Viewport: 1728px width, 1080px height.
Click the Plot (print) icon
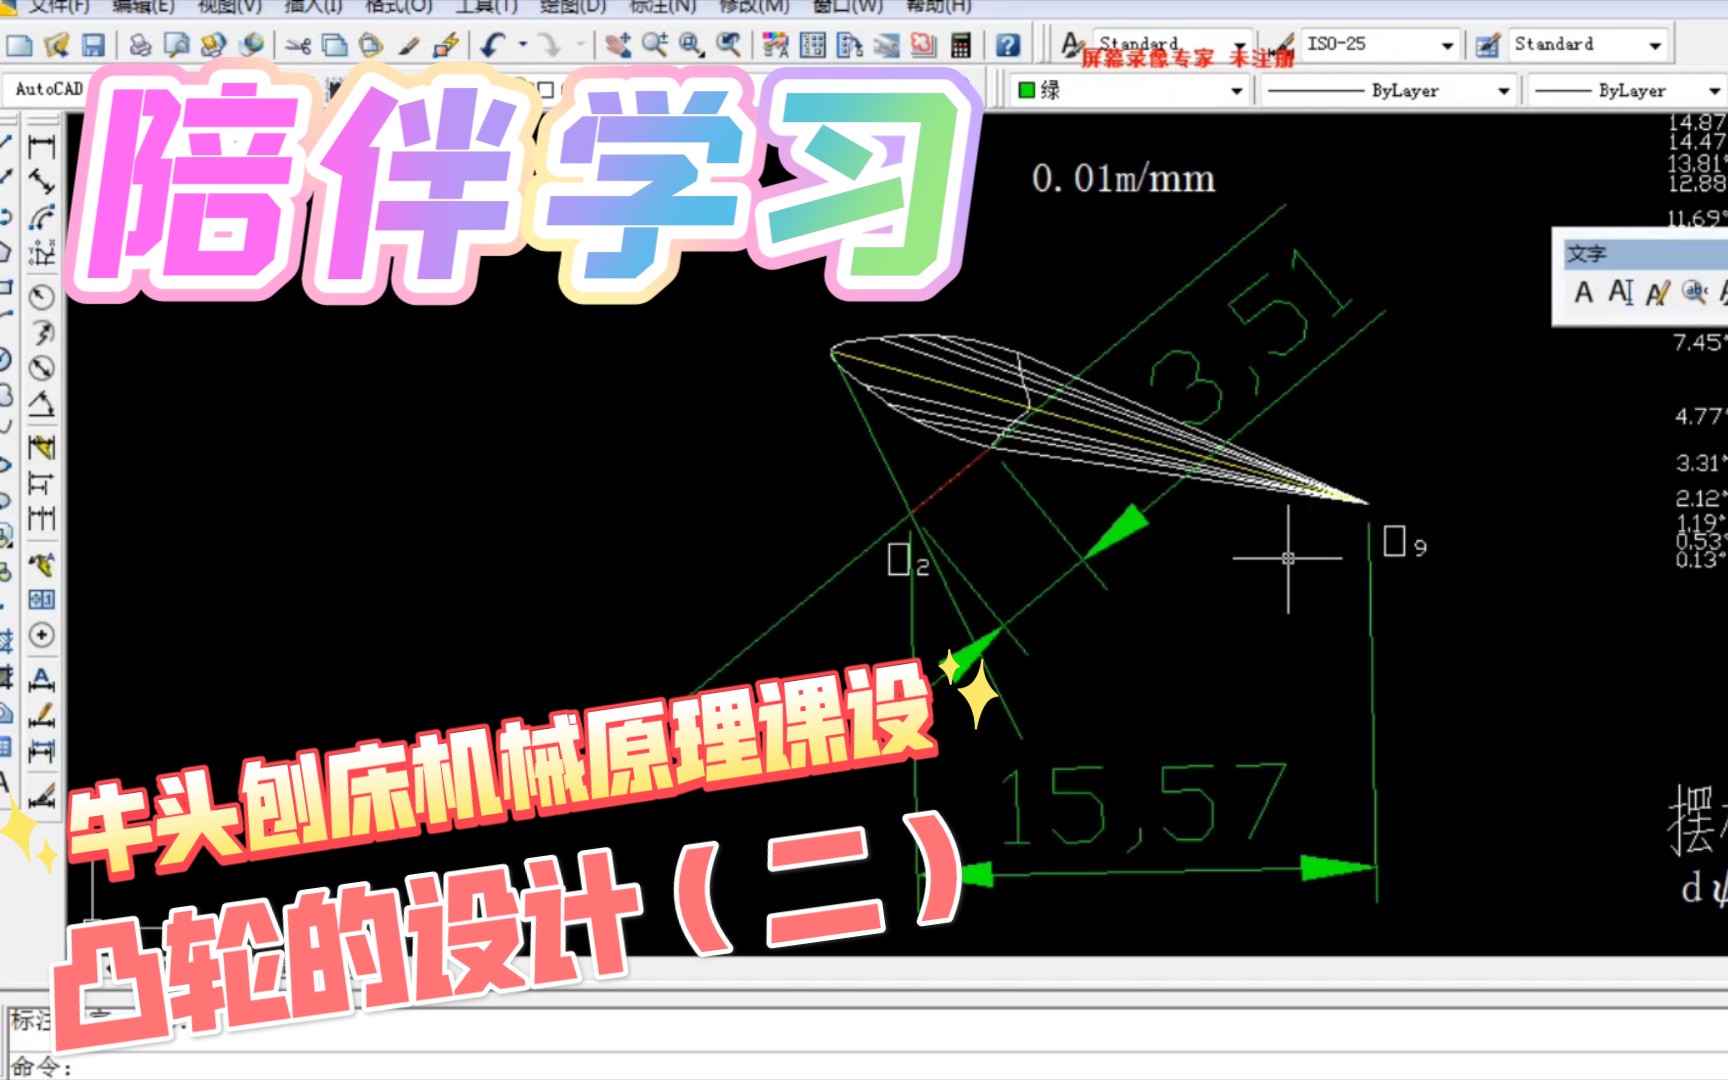point(141,45)
